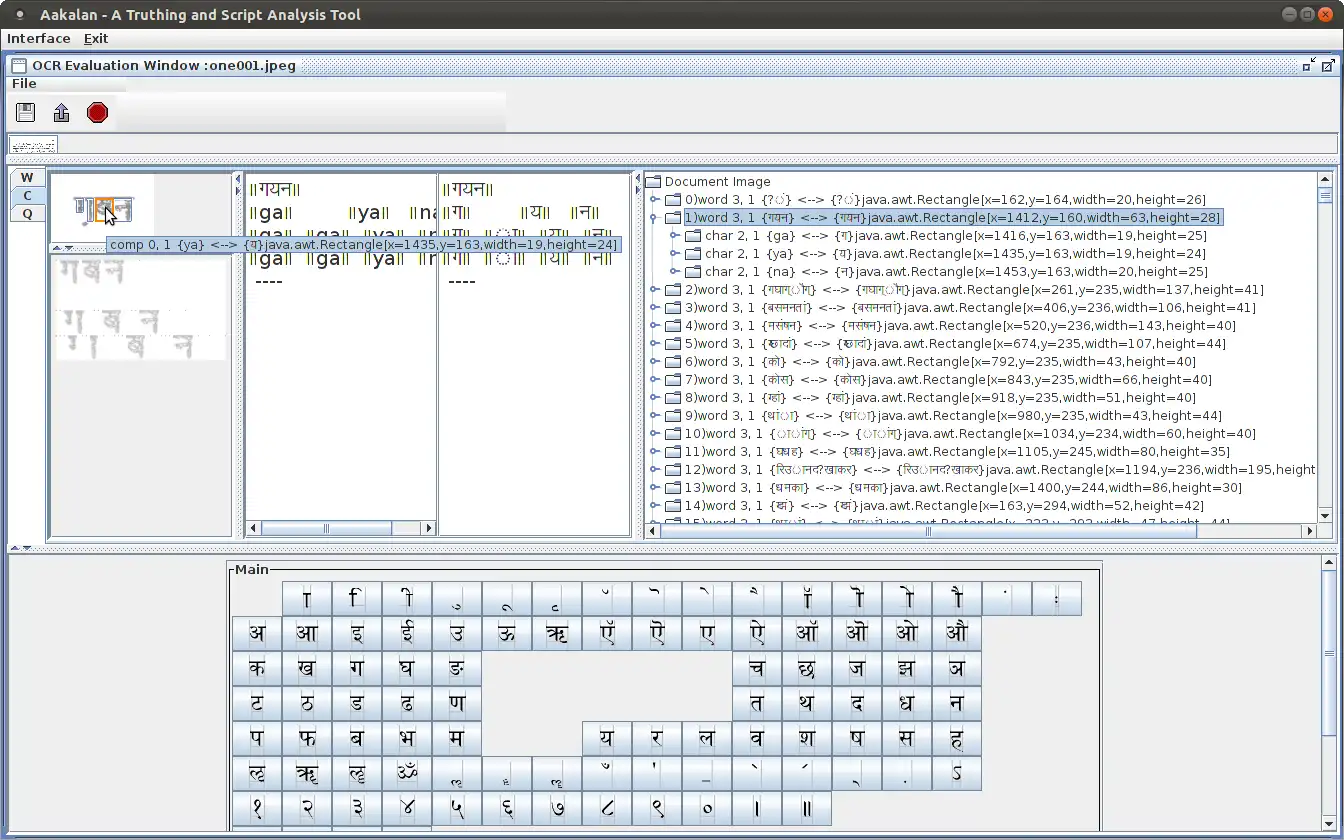The height and width of the screenshot is (840, 1344).
Task: Expand the 2)word node at x=261
Action: (655, 289)
